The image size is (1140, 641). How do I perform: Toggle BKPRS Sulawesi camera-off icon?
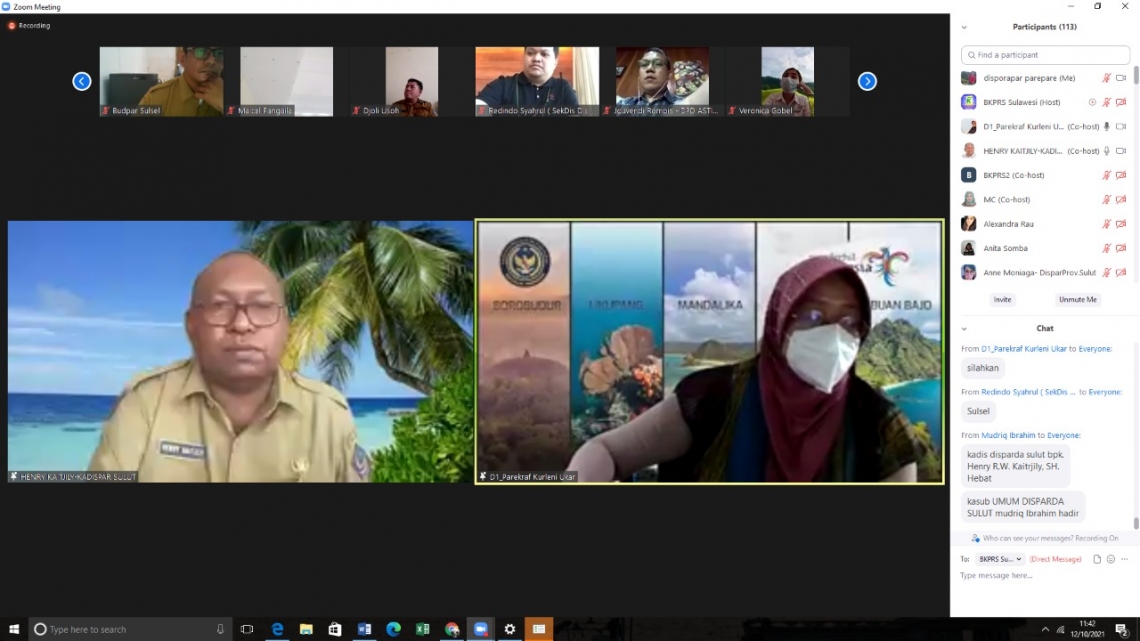coord(1121,102)
